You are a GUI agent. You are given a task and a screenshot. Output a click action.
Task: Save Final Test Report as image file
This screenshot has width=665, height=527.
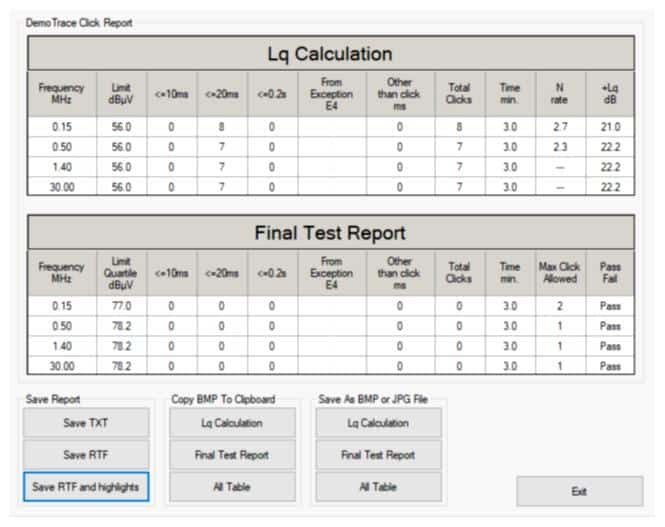[379, 455]
